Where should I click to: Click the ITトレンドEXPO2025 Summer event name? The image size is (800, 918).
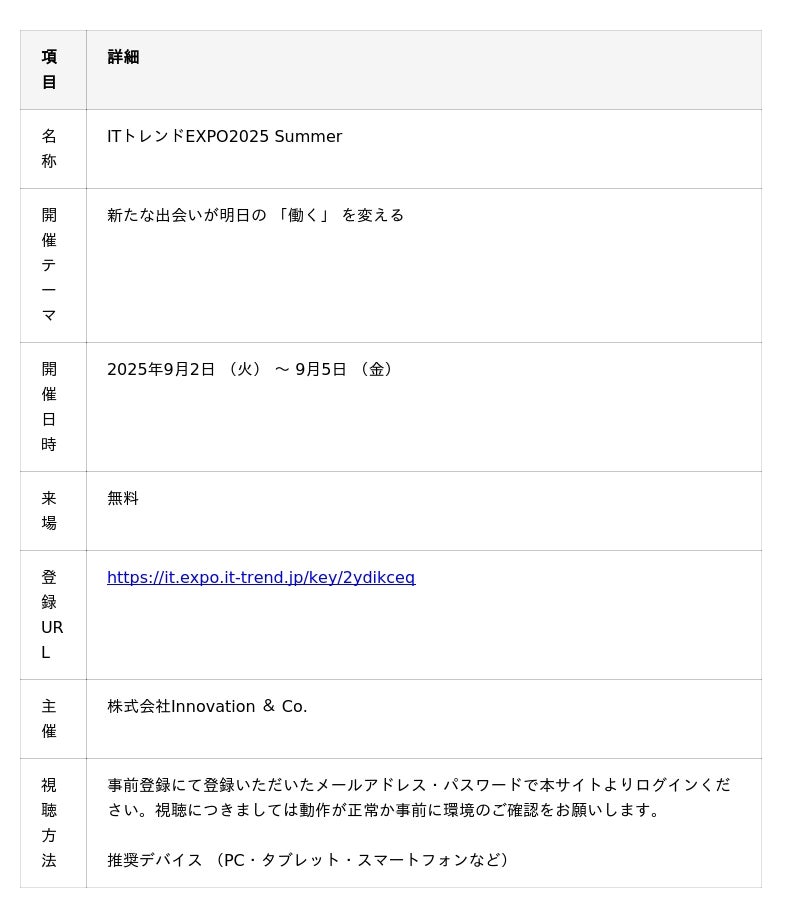click(x=224, y=137)
